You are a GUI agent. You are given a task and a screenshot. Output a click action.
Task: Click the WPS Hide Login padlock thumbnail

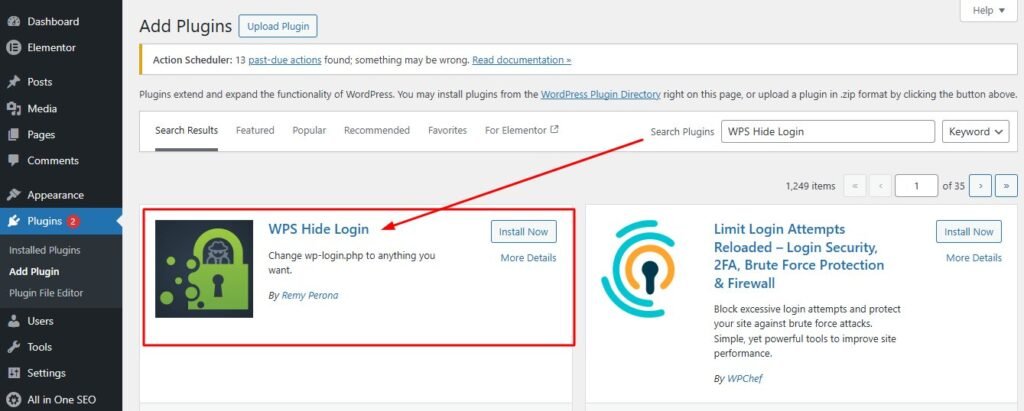click(x=204, y=269)
